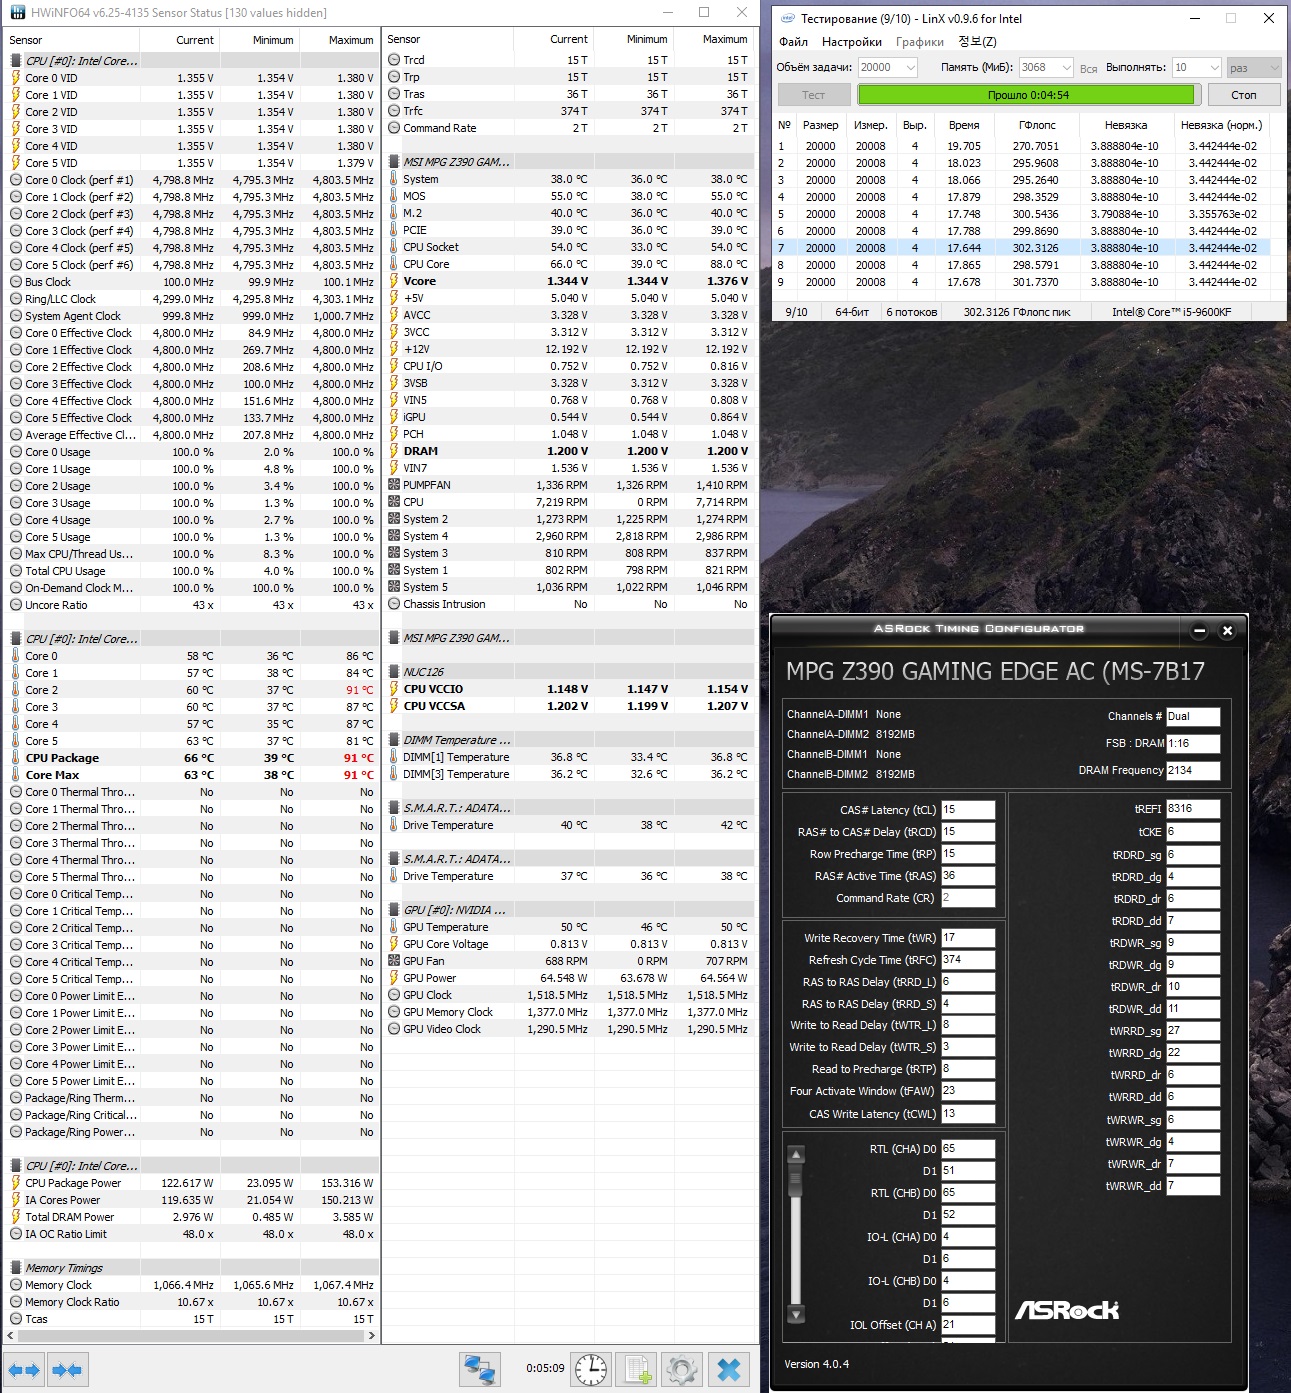1291x1393 pixels.
Task: Click the Стоп button in LinX
Action: (x=1244, y=95)
